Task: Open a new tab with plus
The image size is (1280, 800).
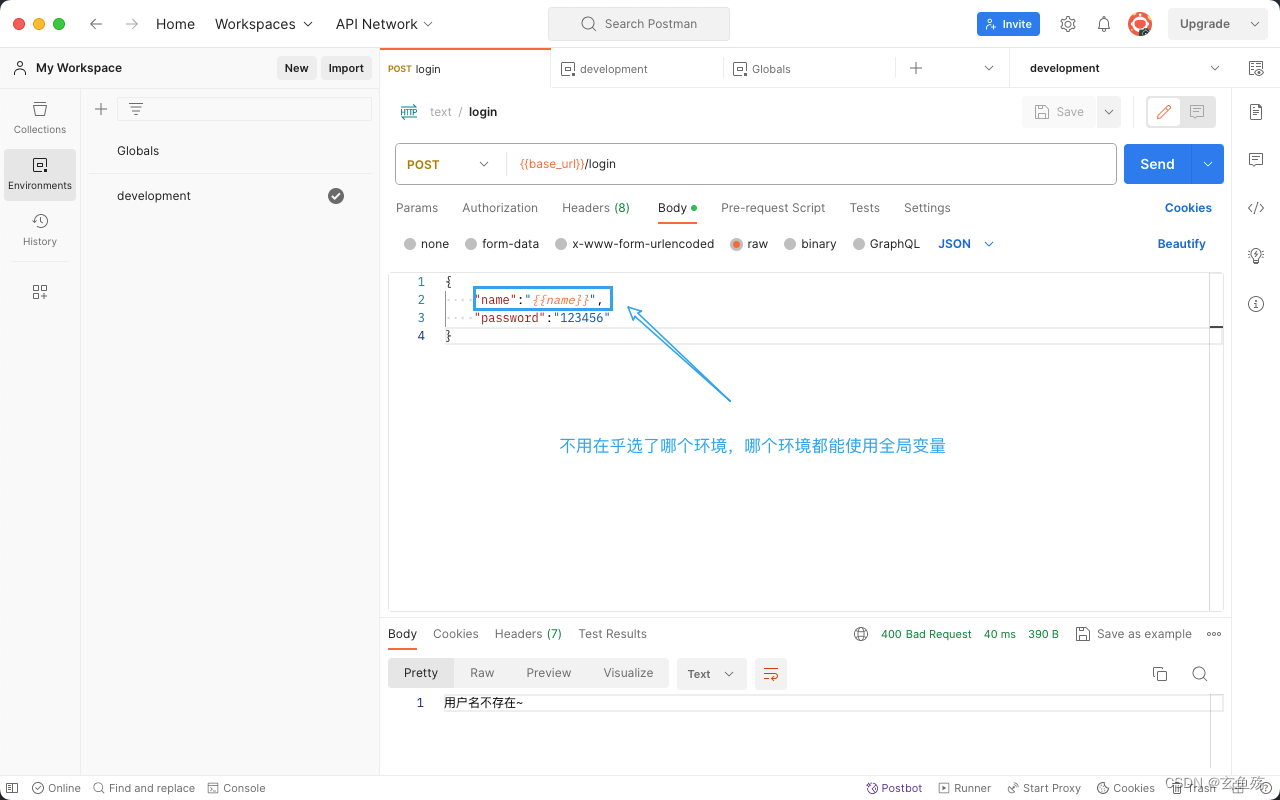Action: (916, 68)
